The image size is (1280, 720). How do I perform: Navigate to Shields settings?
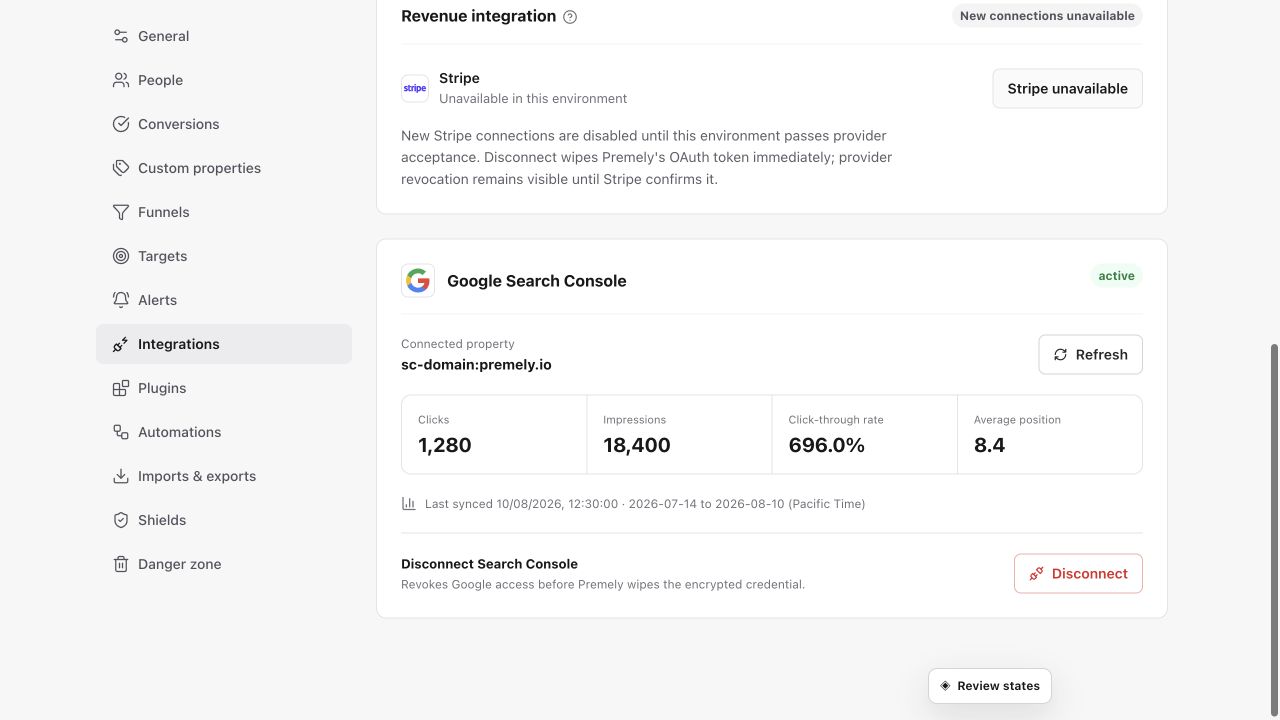click(x=224, y=520)
